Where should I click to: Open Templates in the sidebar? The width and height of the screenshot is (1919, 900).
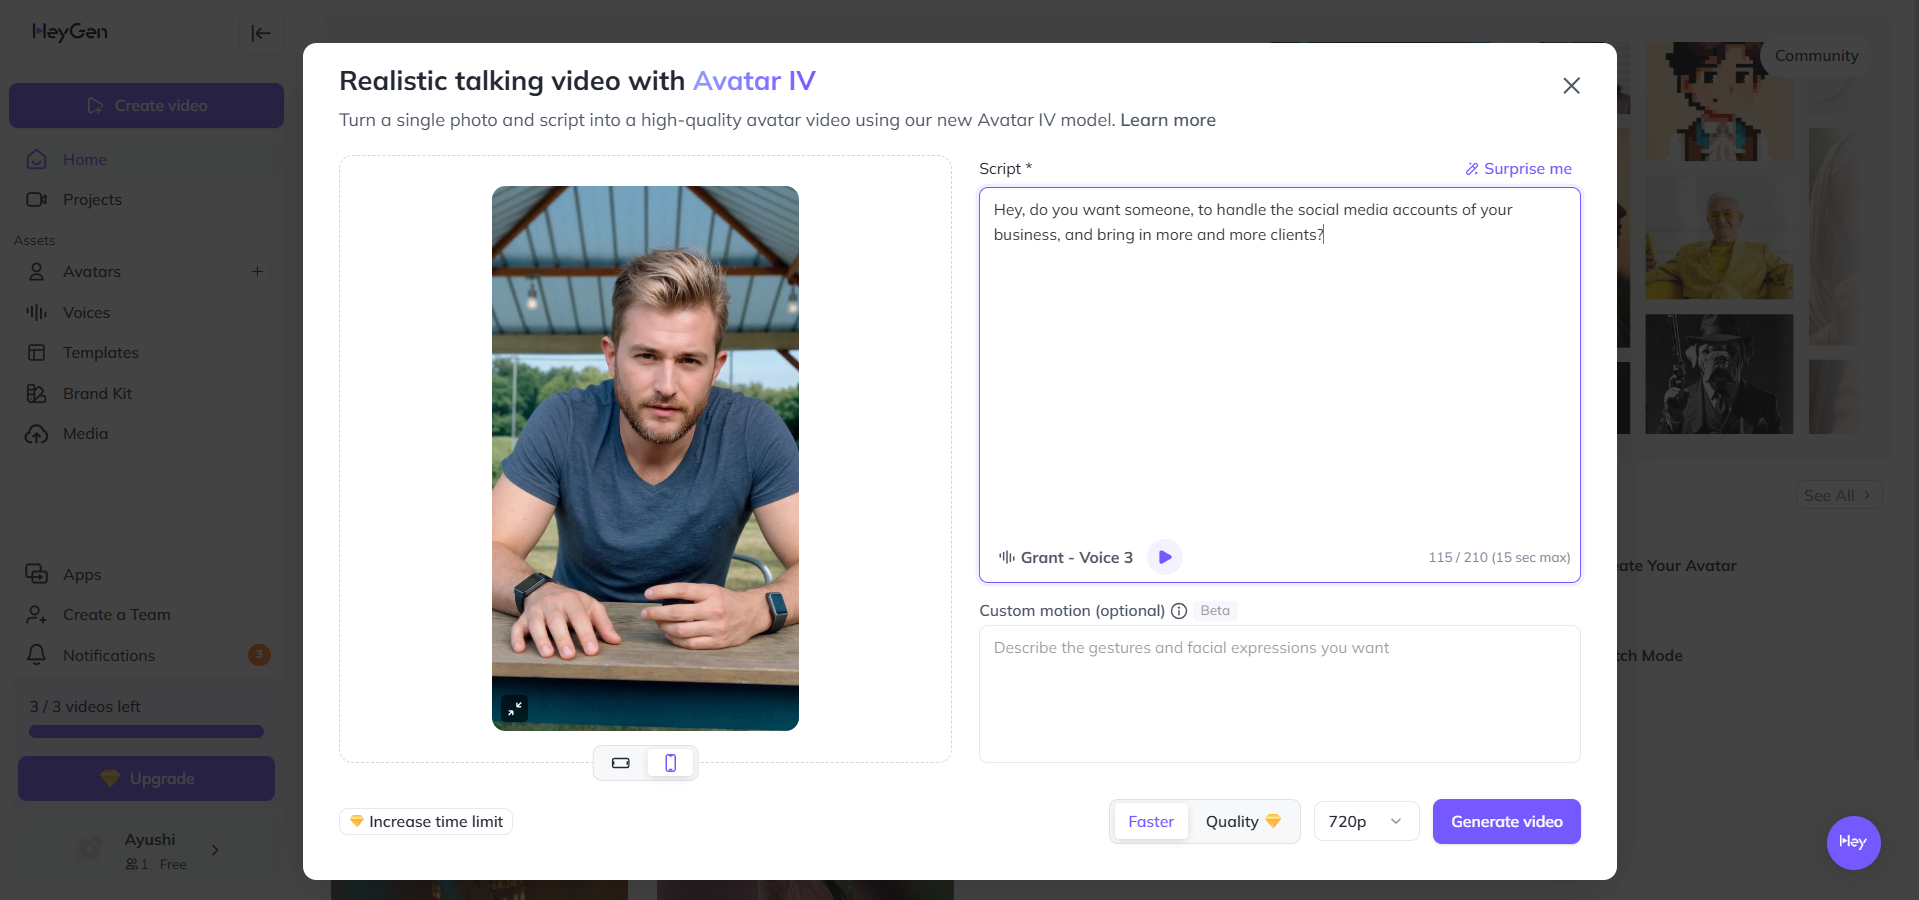146,353
